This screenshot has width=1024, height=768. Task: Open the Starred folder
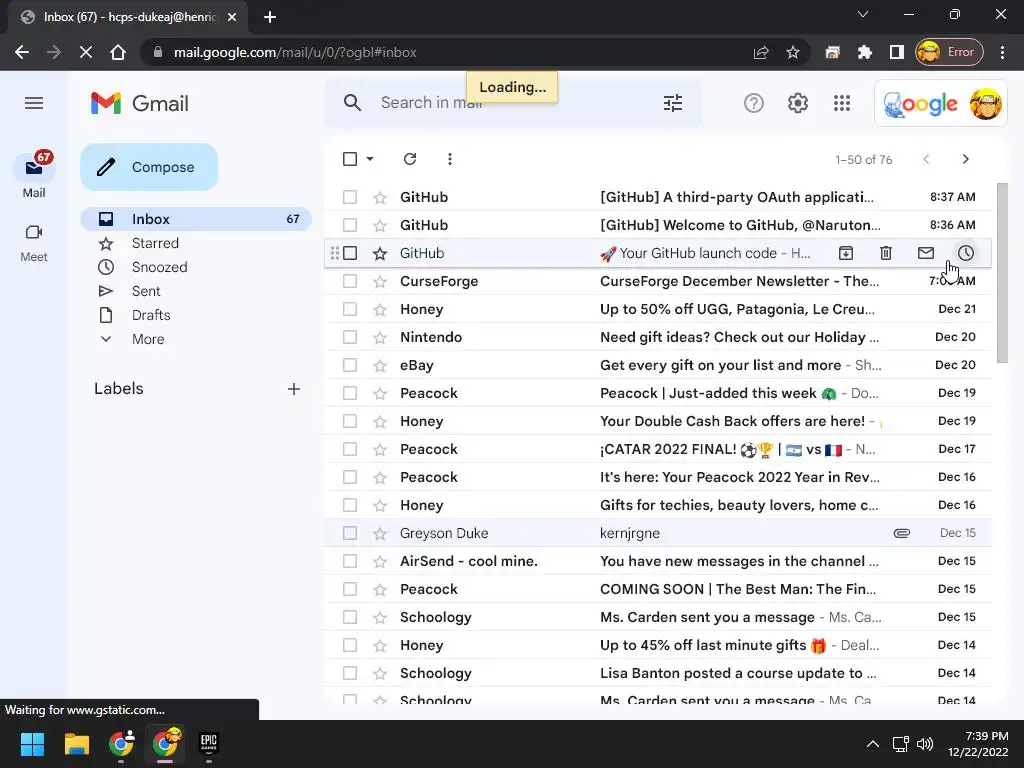pyautogui.click(x=196, y=243)
